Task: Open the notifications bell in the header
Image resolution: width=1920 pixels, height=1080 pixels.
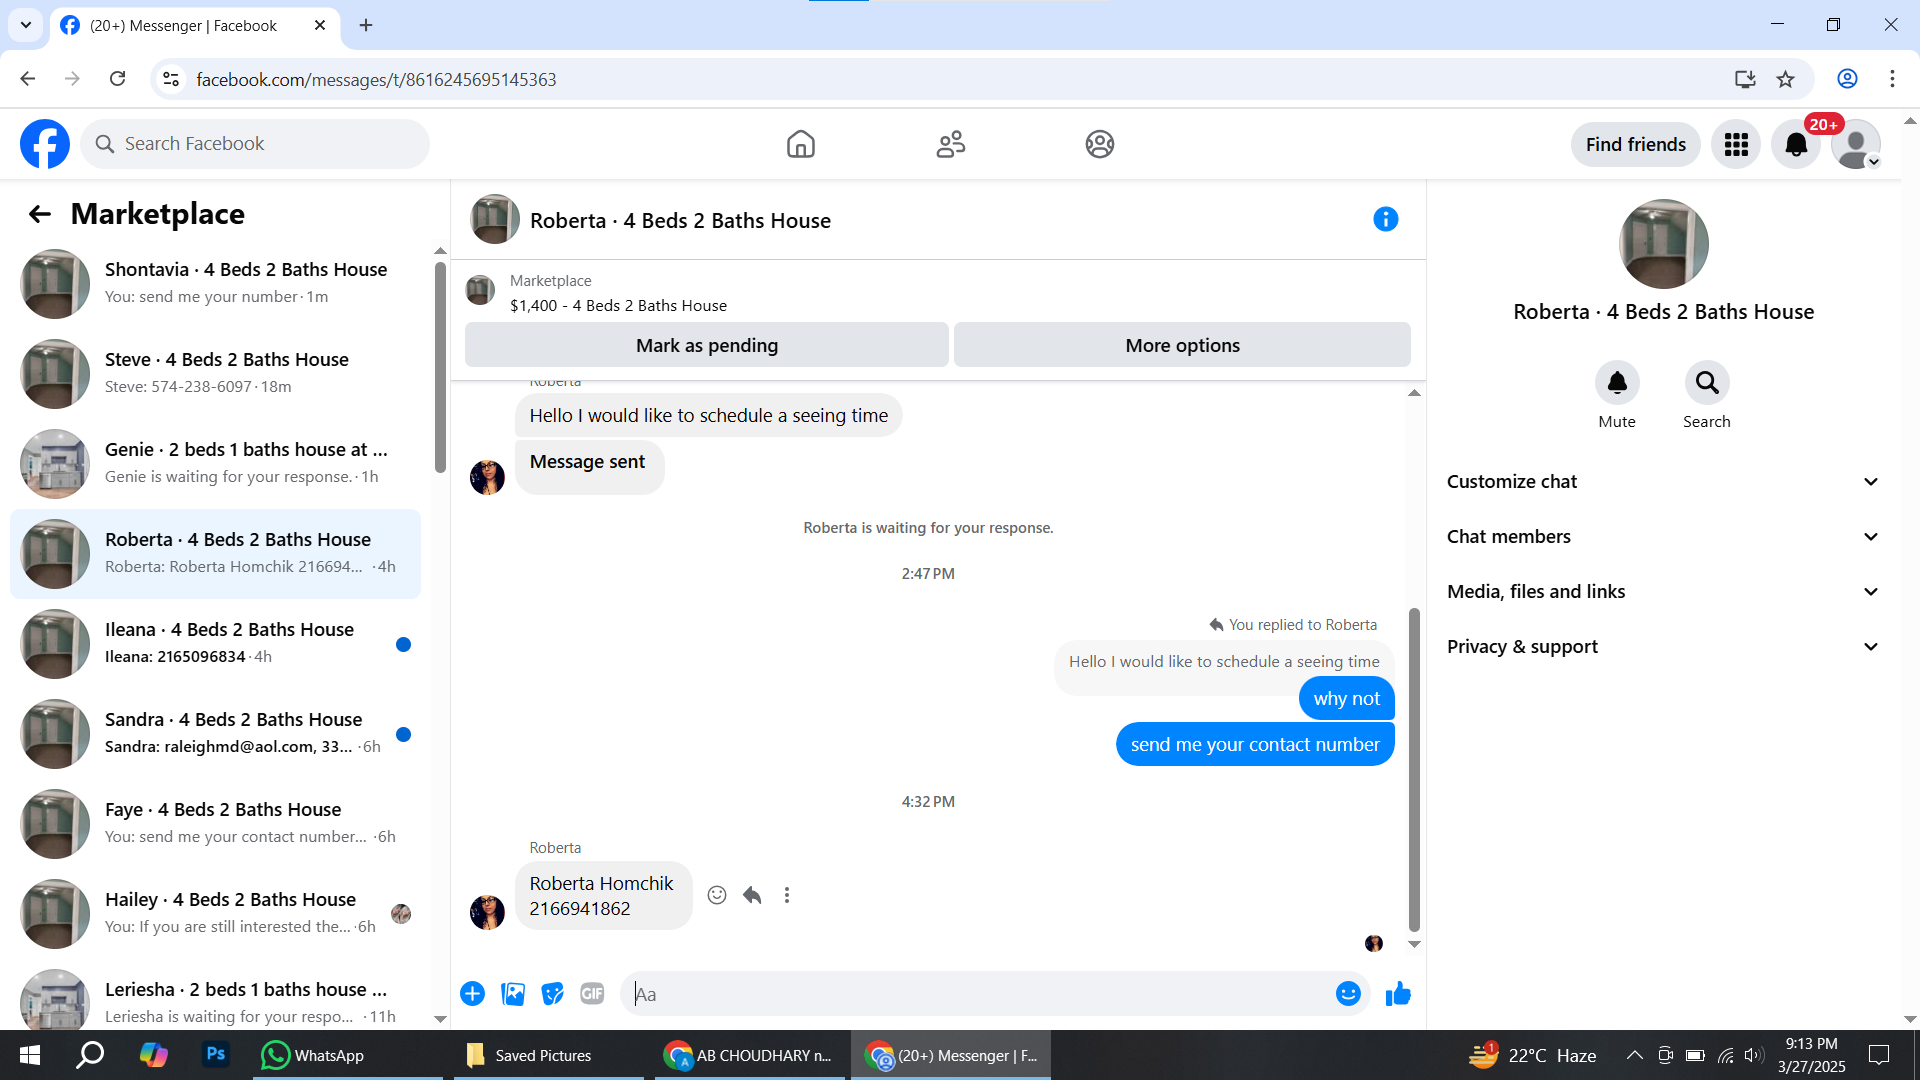Action: (1796, 145)
